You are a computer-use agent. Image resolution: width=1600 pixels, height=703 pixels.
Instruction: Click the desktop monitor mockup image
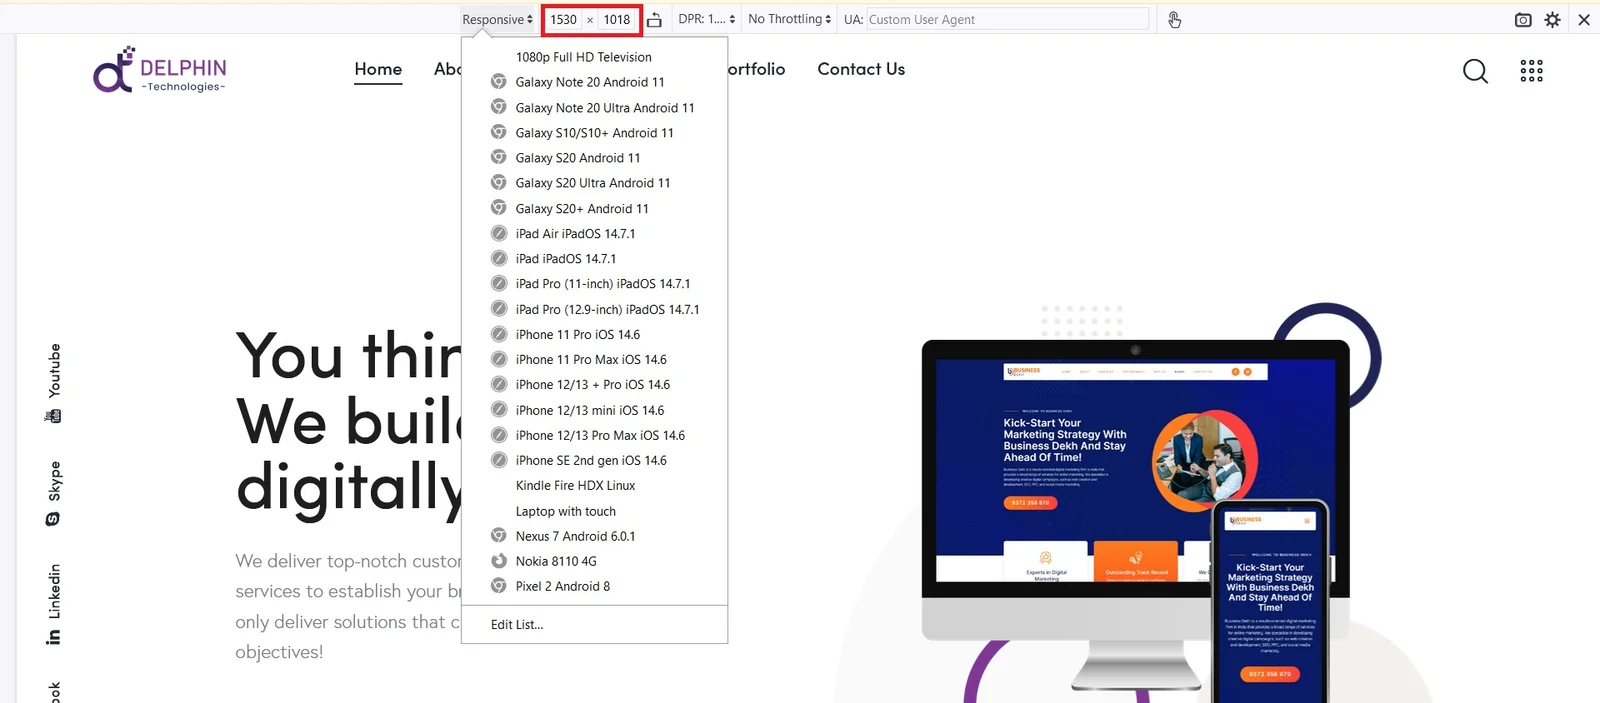(x=1135, y=515)
